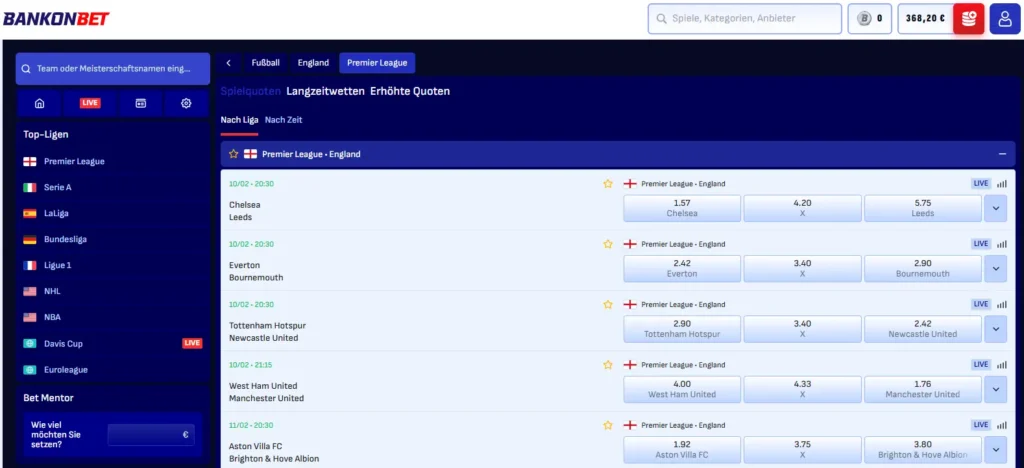Bet on Aston Villa FC at 1.92
The width and height of the screenshot is (1024, 468).
[x=682, y=450]
